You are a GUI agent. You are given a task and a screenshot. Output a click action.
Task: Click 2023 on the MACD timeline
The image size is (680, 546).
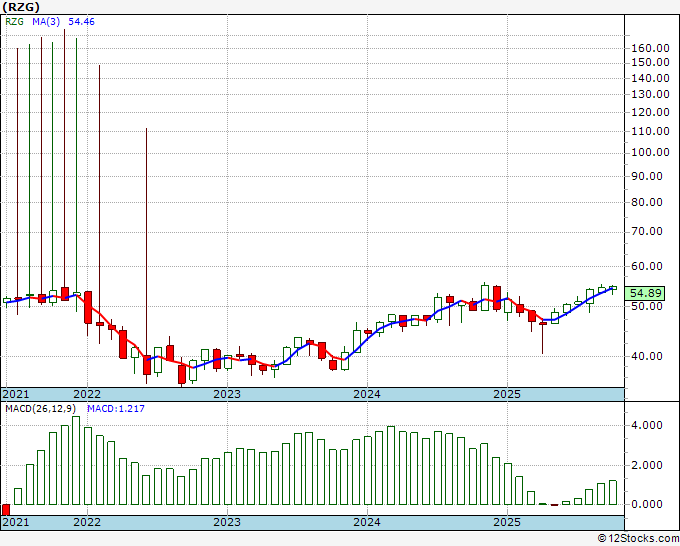pos(227,522)
